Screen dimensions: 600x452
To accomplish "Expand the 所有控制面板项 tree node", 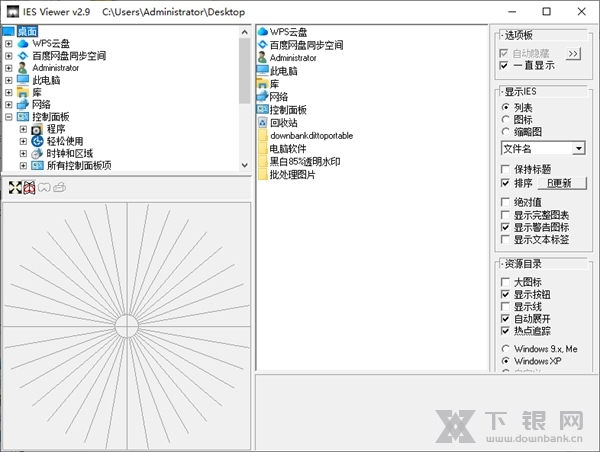I will tap(23, 166).
